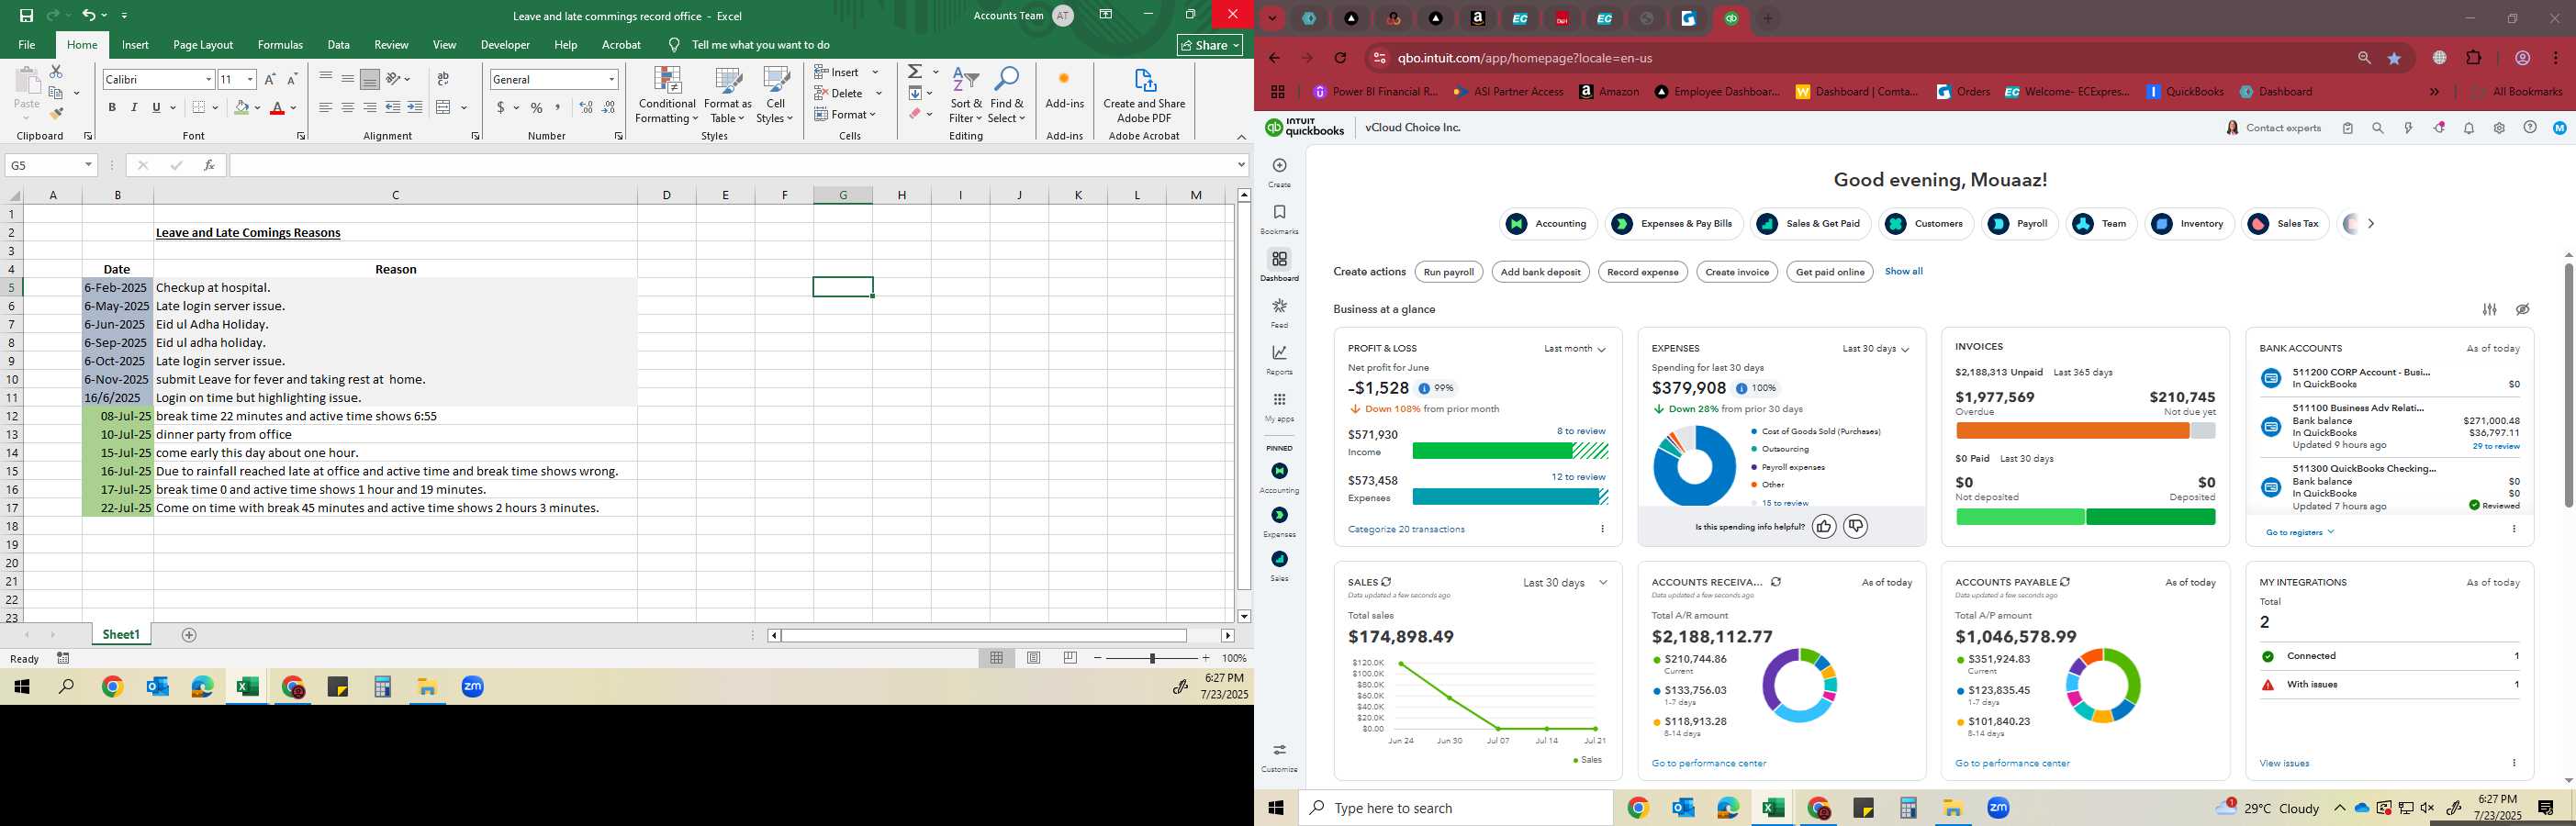
Task: Open Conditional Formatting menu
Action: (667, 95)
